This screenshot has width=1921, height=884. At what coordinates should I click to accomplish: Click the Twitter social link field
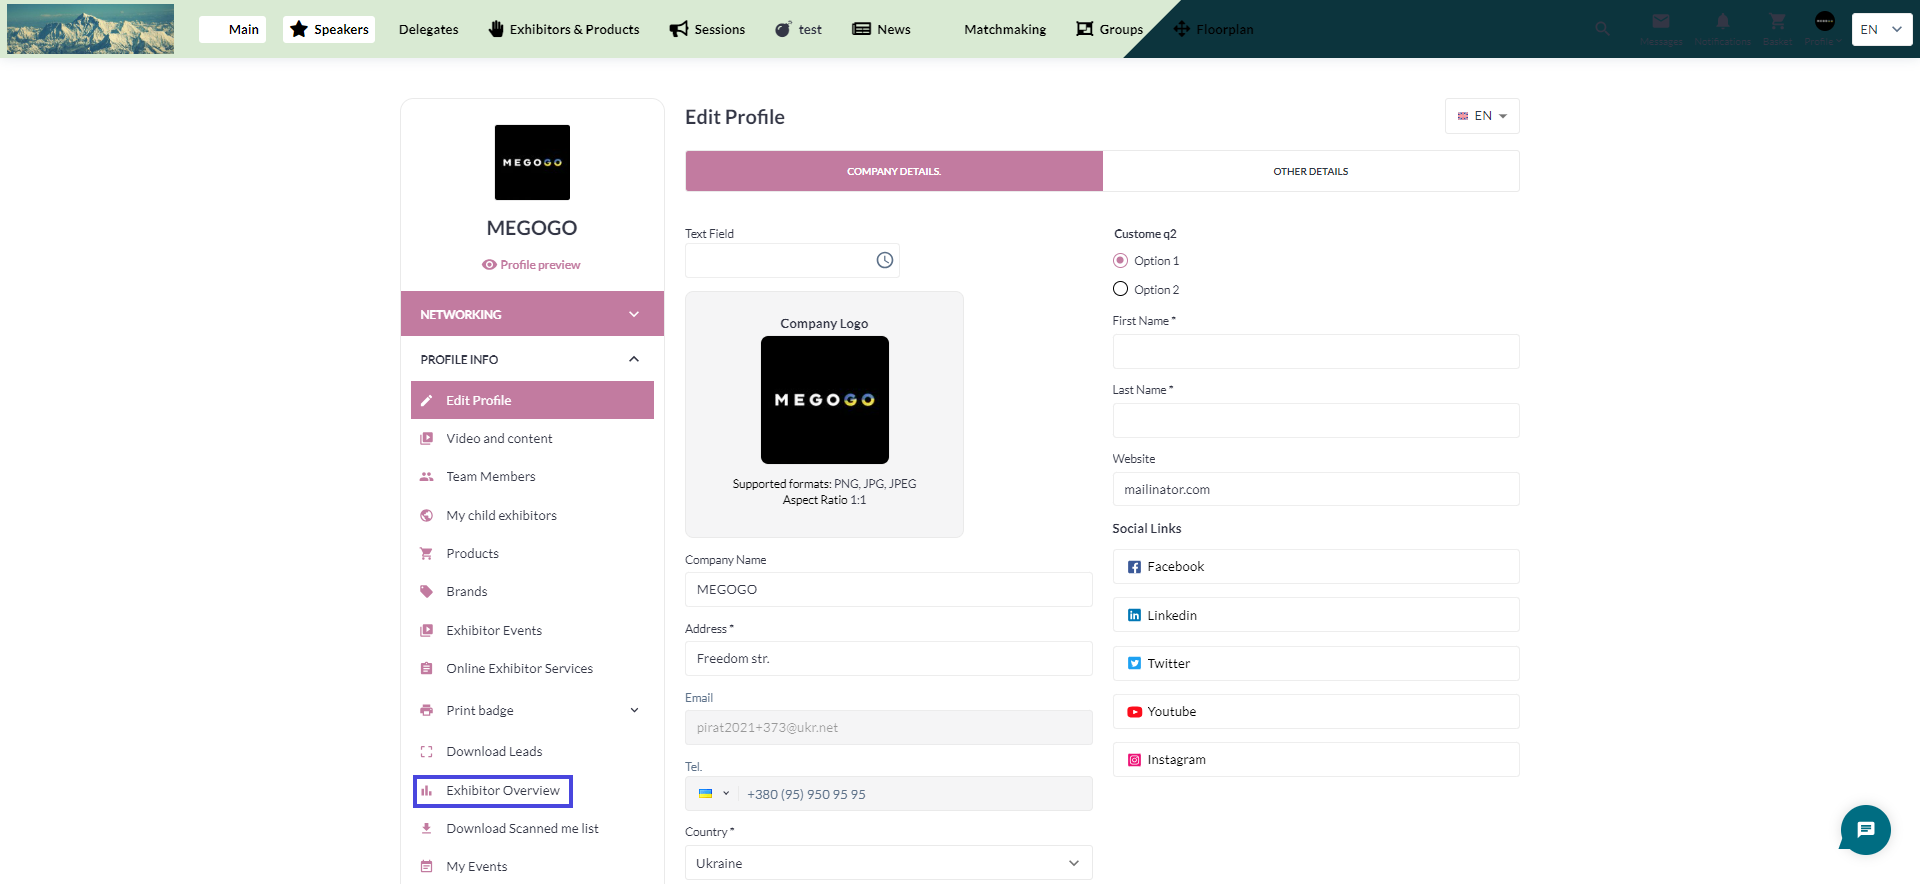(x=1316, y=664)
